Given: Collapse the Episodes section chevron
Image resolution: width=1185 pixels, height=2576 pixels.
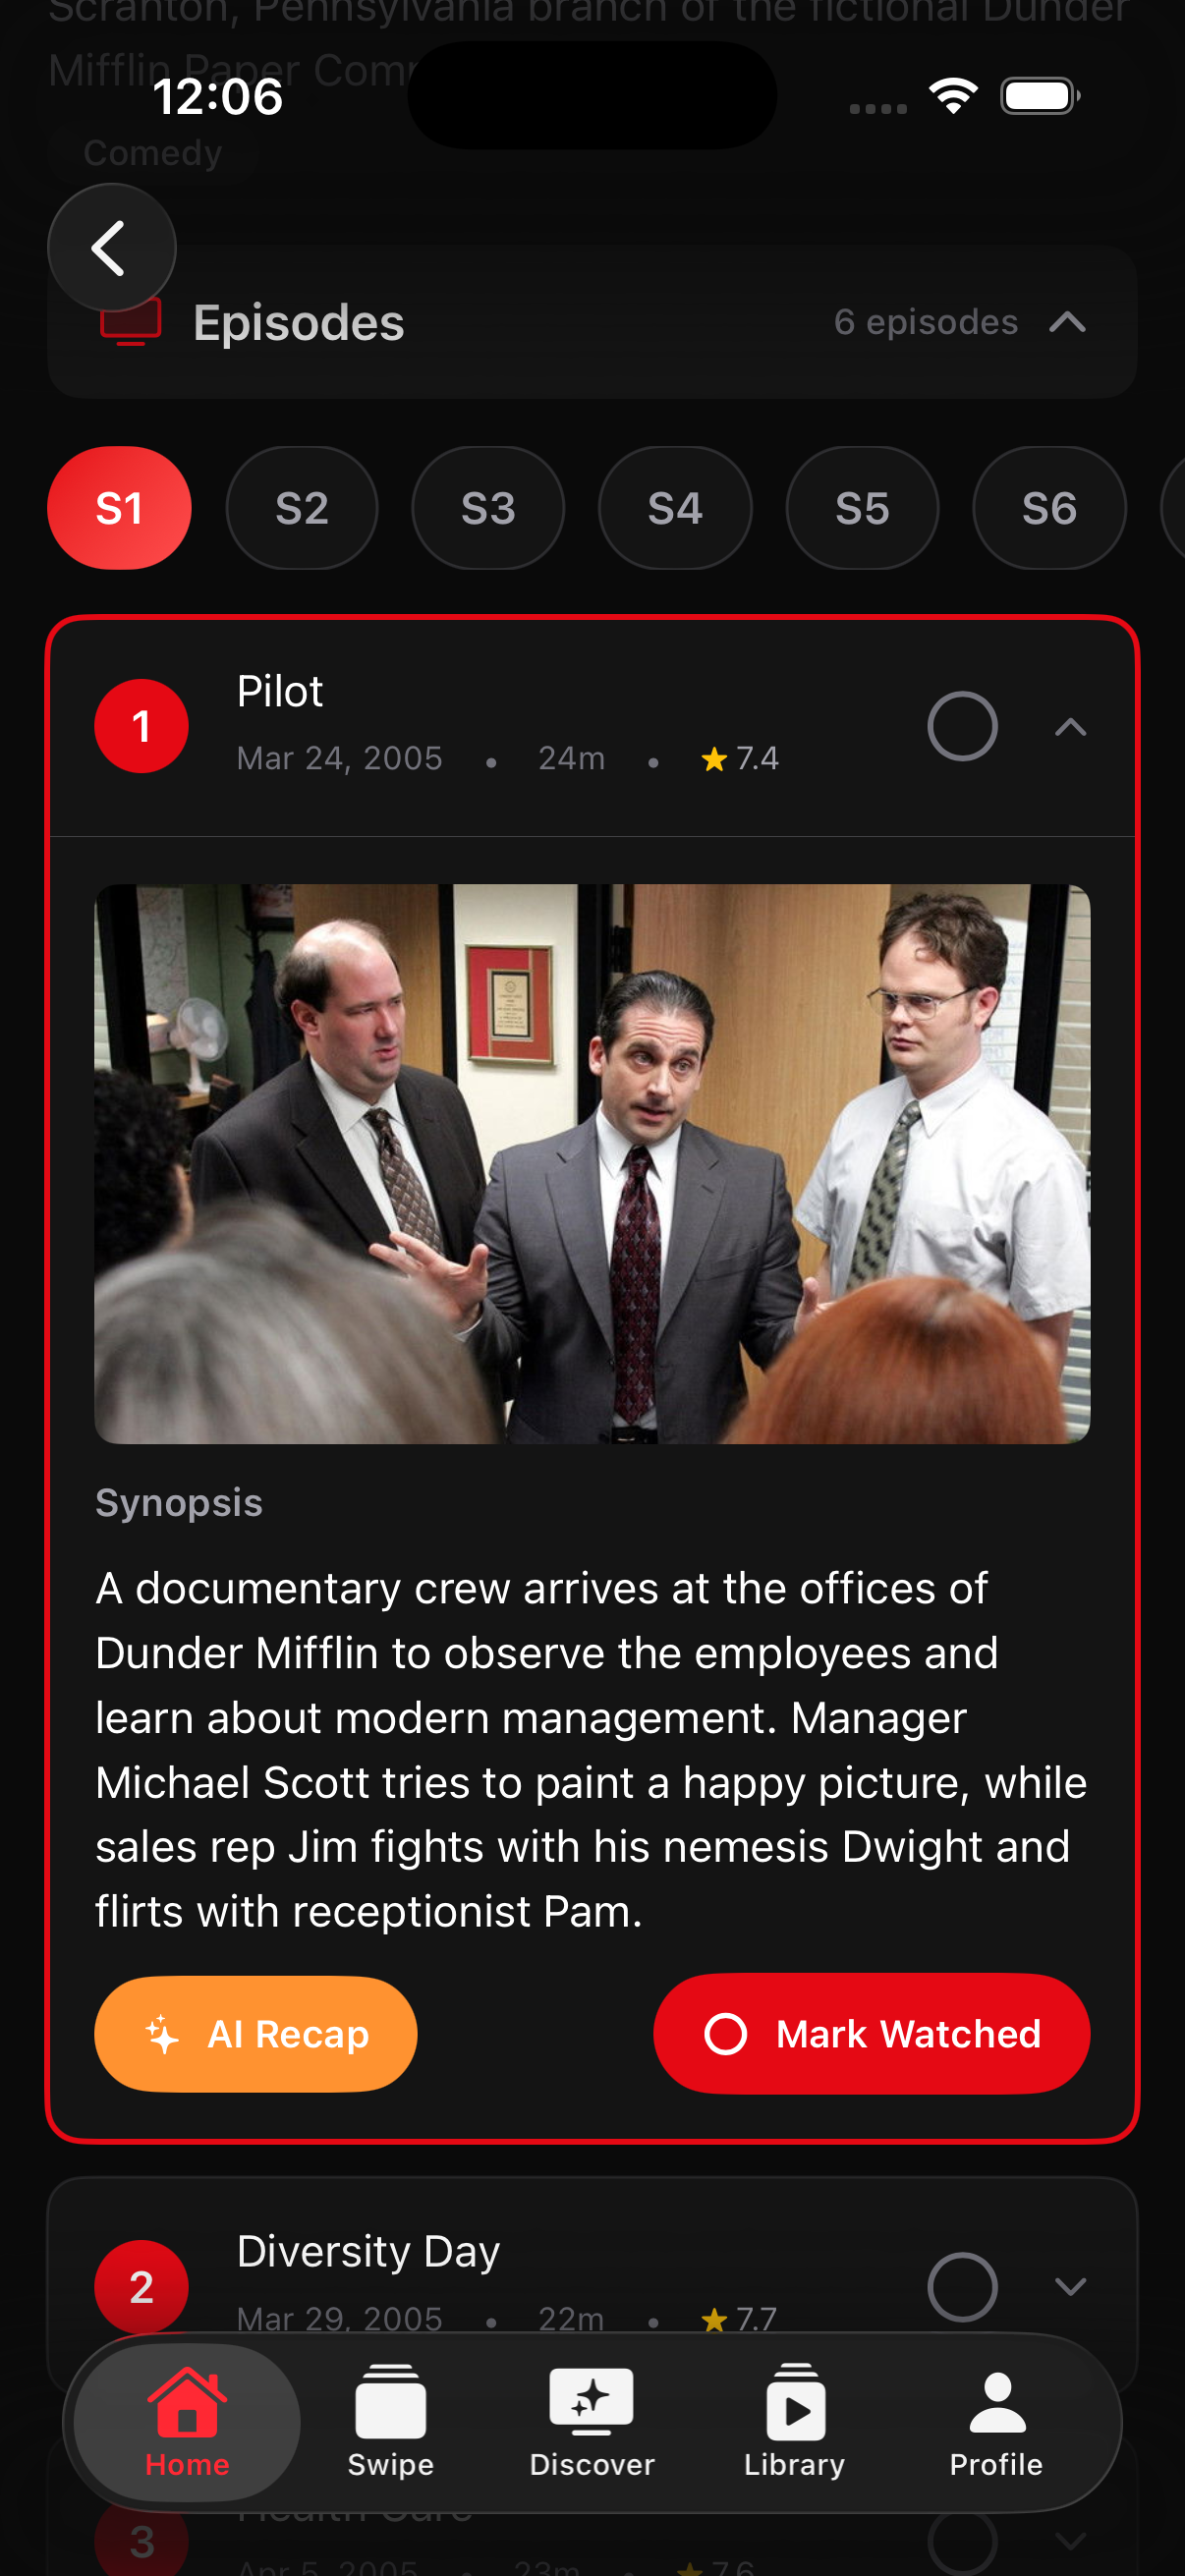Looking at the screenshot, I should point(1068,322).
